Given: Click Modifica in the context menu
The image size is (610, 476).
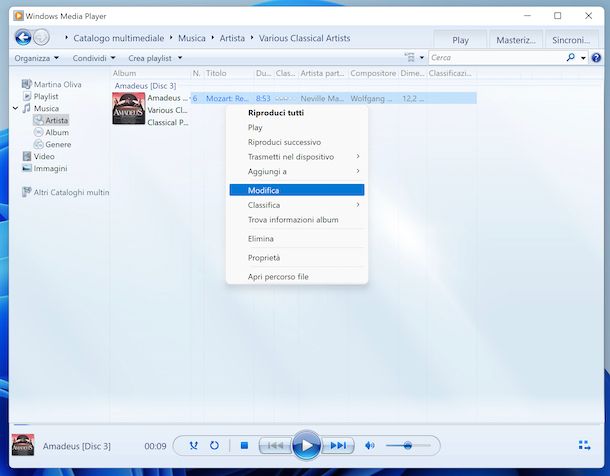Looking at the screenshot, I should [297, 190].
